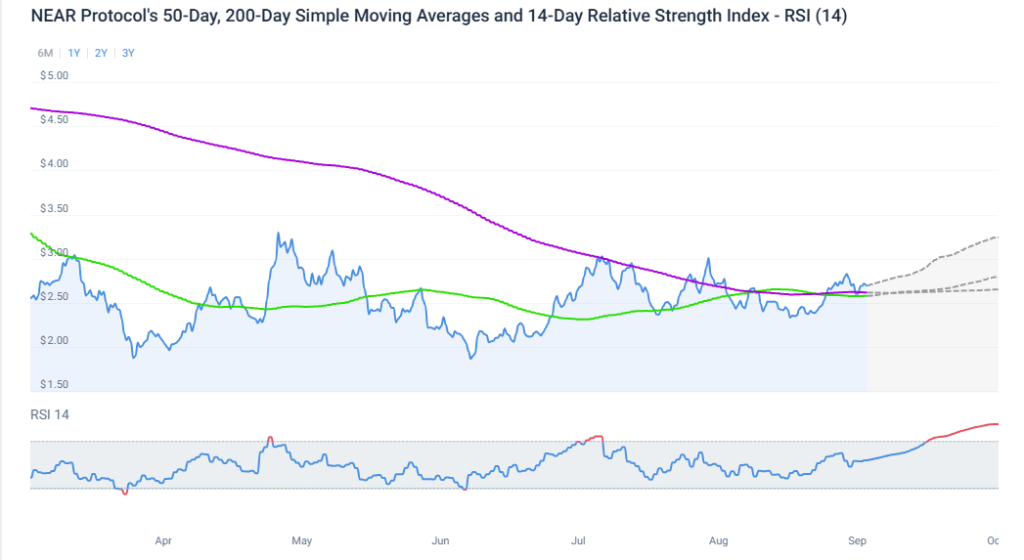Click the $4.50 price axis label
The image size is (1024, 560).
point(54,119)
